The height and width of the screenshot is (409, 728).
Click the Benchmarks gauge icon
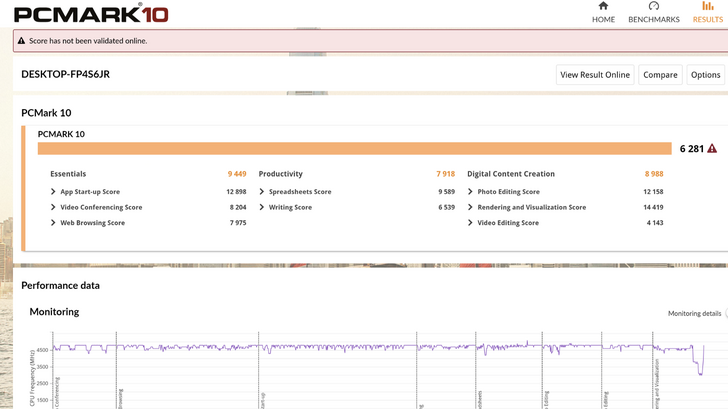654,6
